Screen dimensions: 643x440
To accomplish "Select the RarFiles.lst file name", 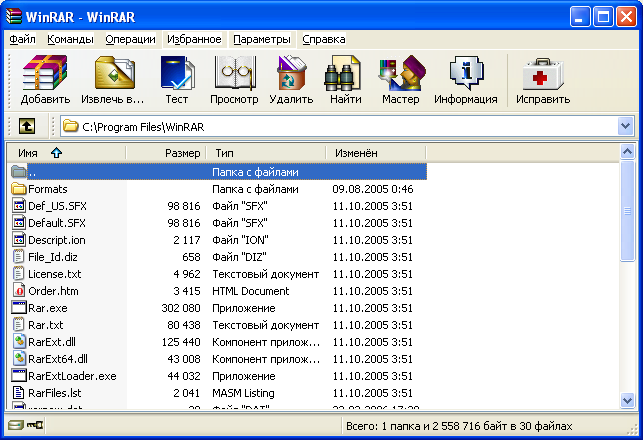I will tap(55, 393).
